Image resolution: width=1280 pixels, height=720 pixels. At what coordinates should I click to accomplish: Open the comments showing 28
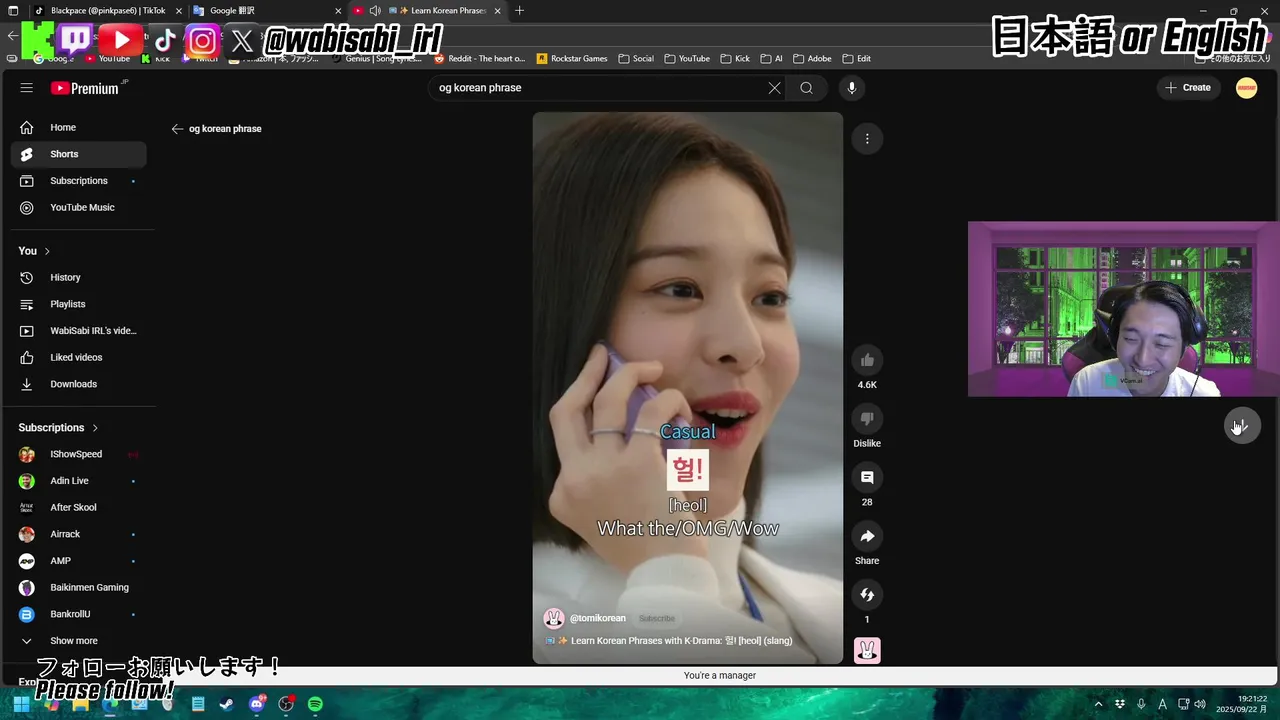coord(867,478)
